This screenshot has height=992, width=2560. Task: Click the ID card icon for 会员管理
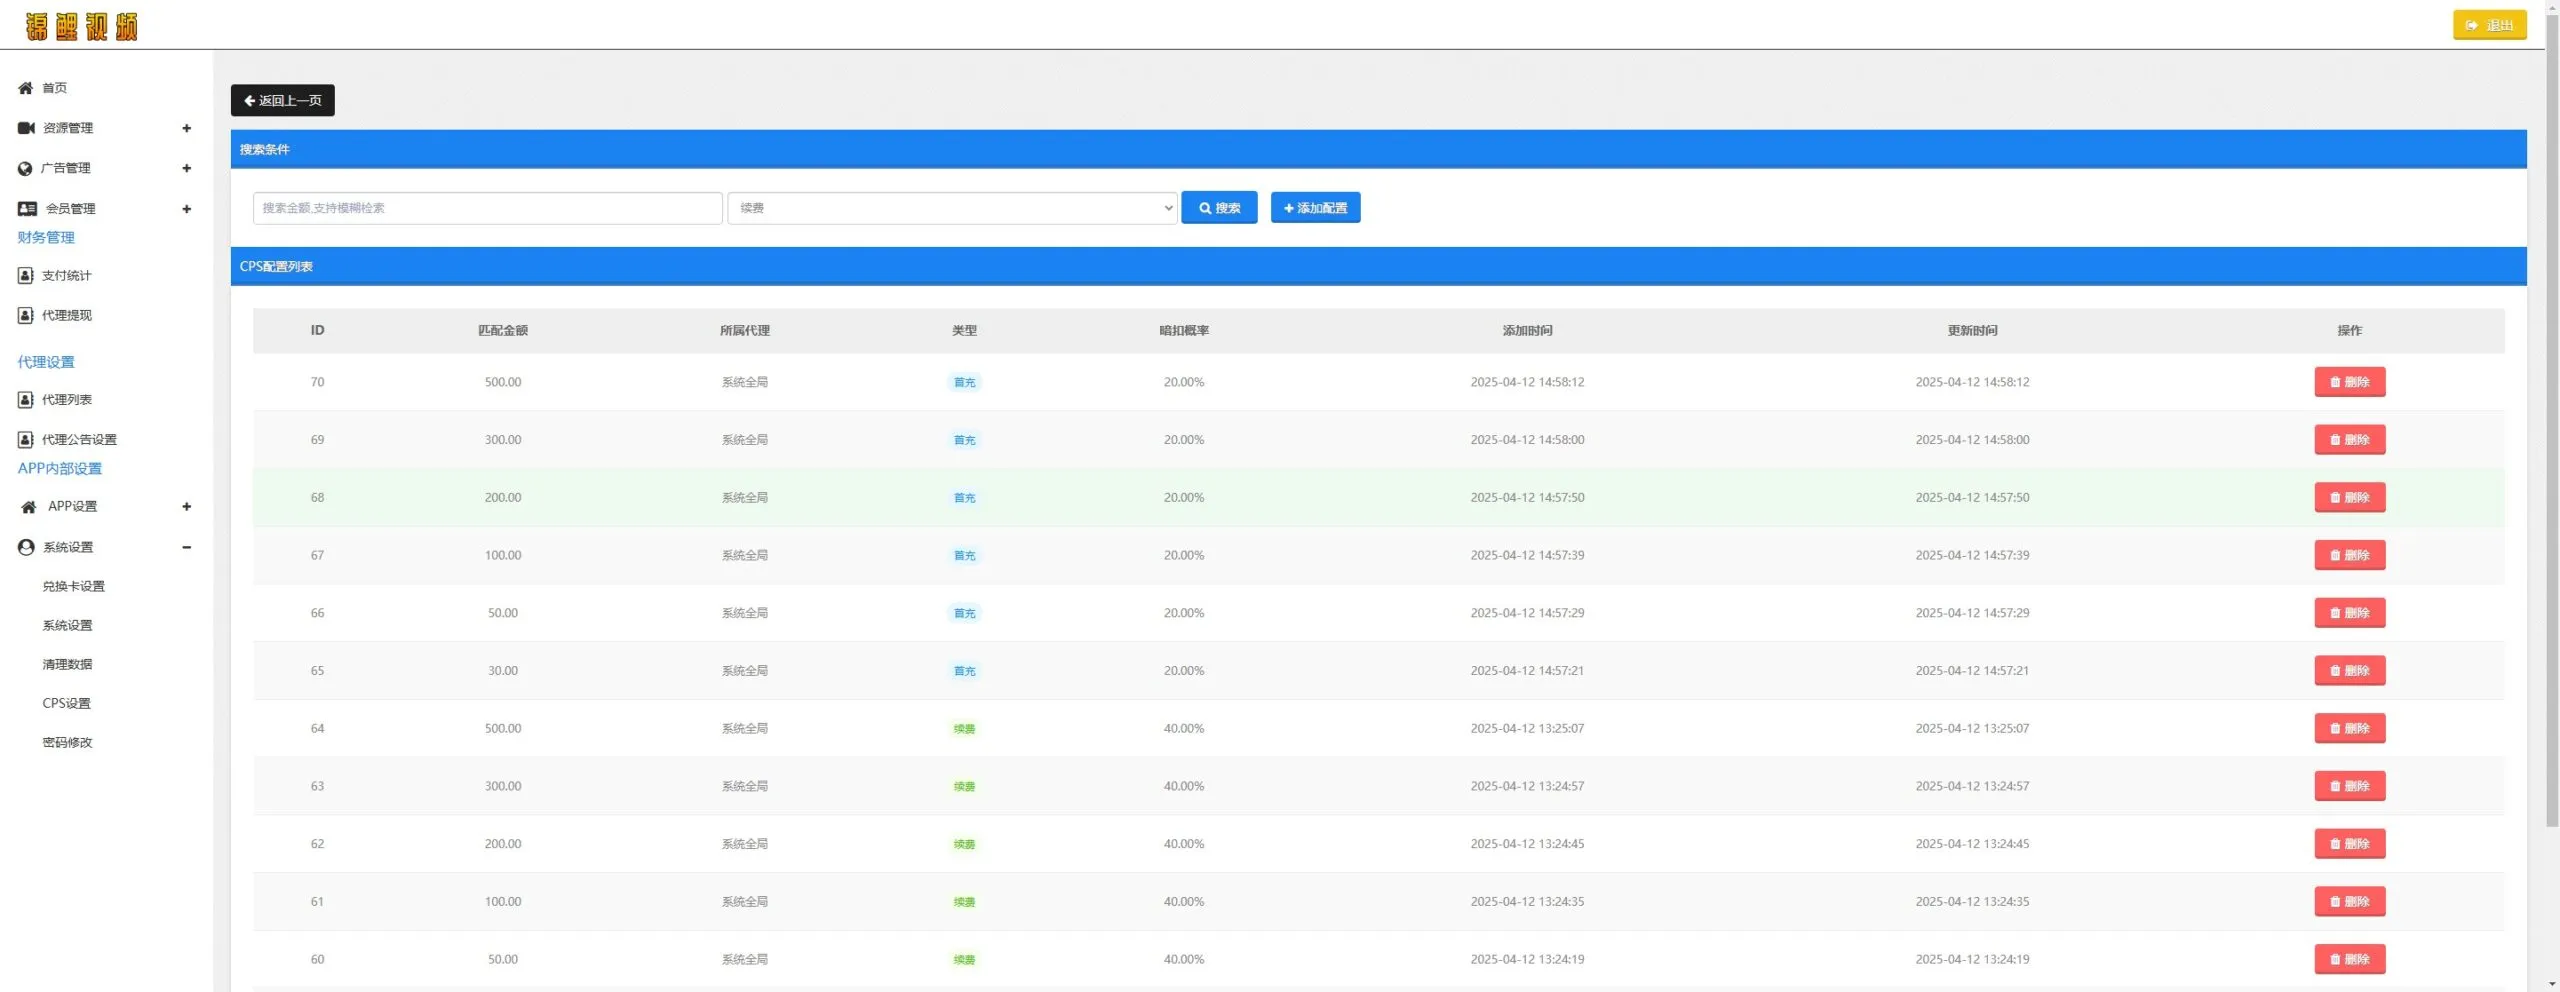pyautogui.click(x=28, y=209)
